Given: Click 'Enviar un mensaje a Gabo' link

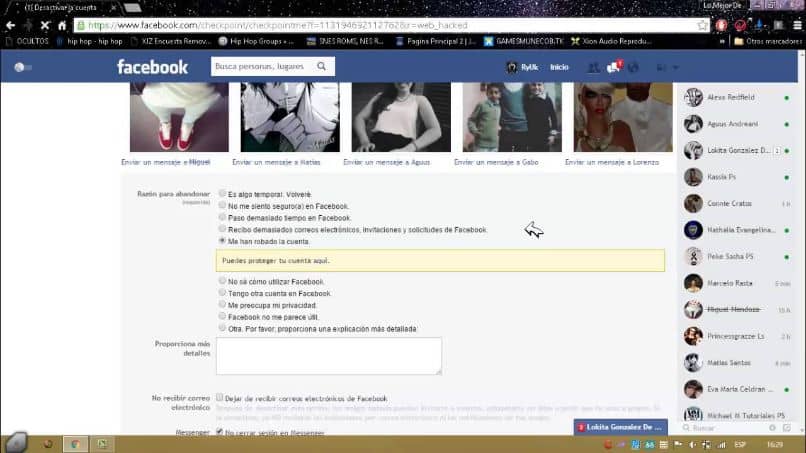Looking at the screenshot, I should click(496, 162).
